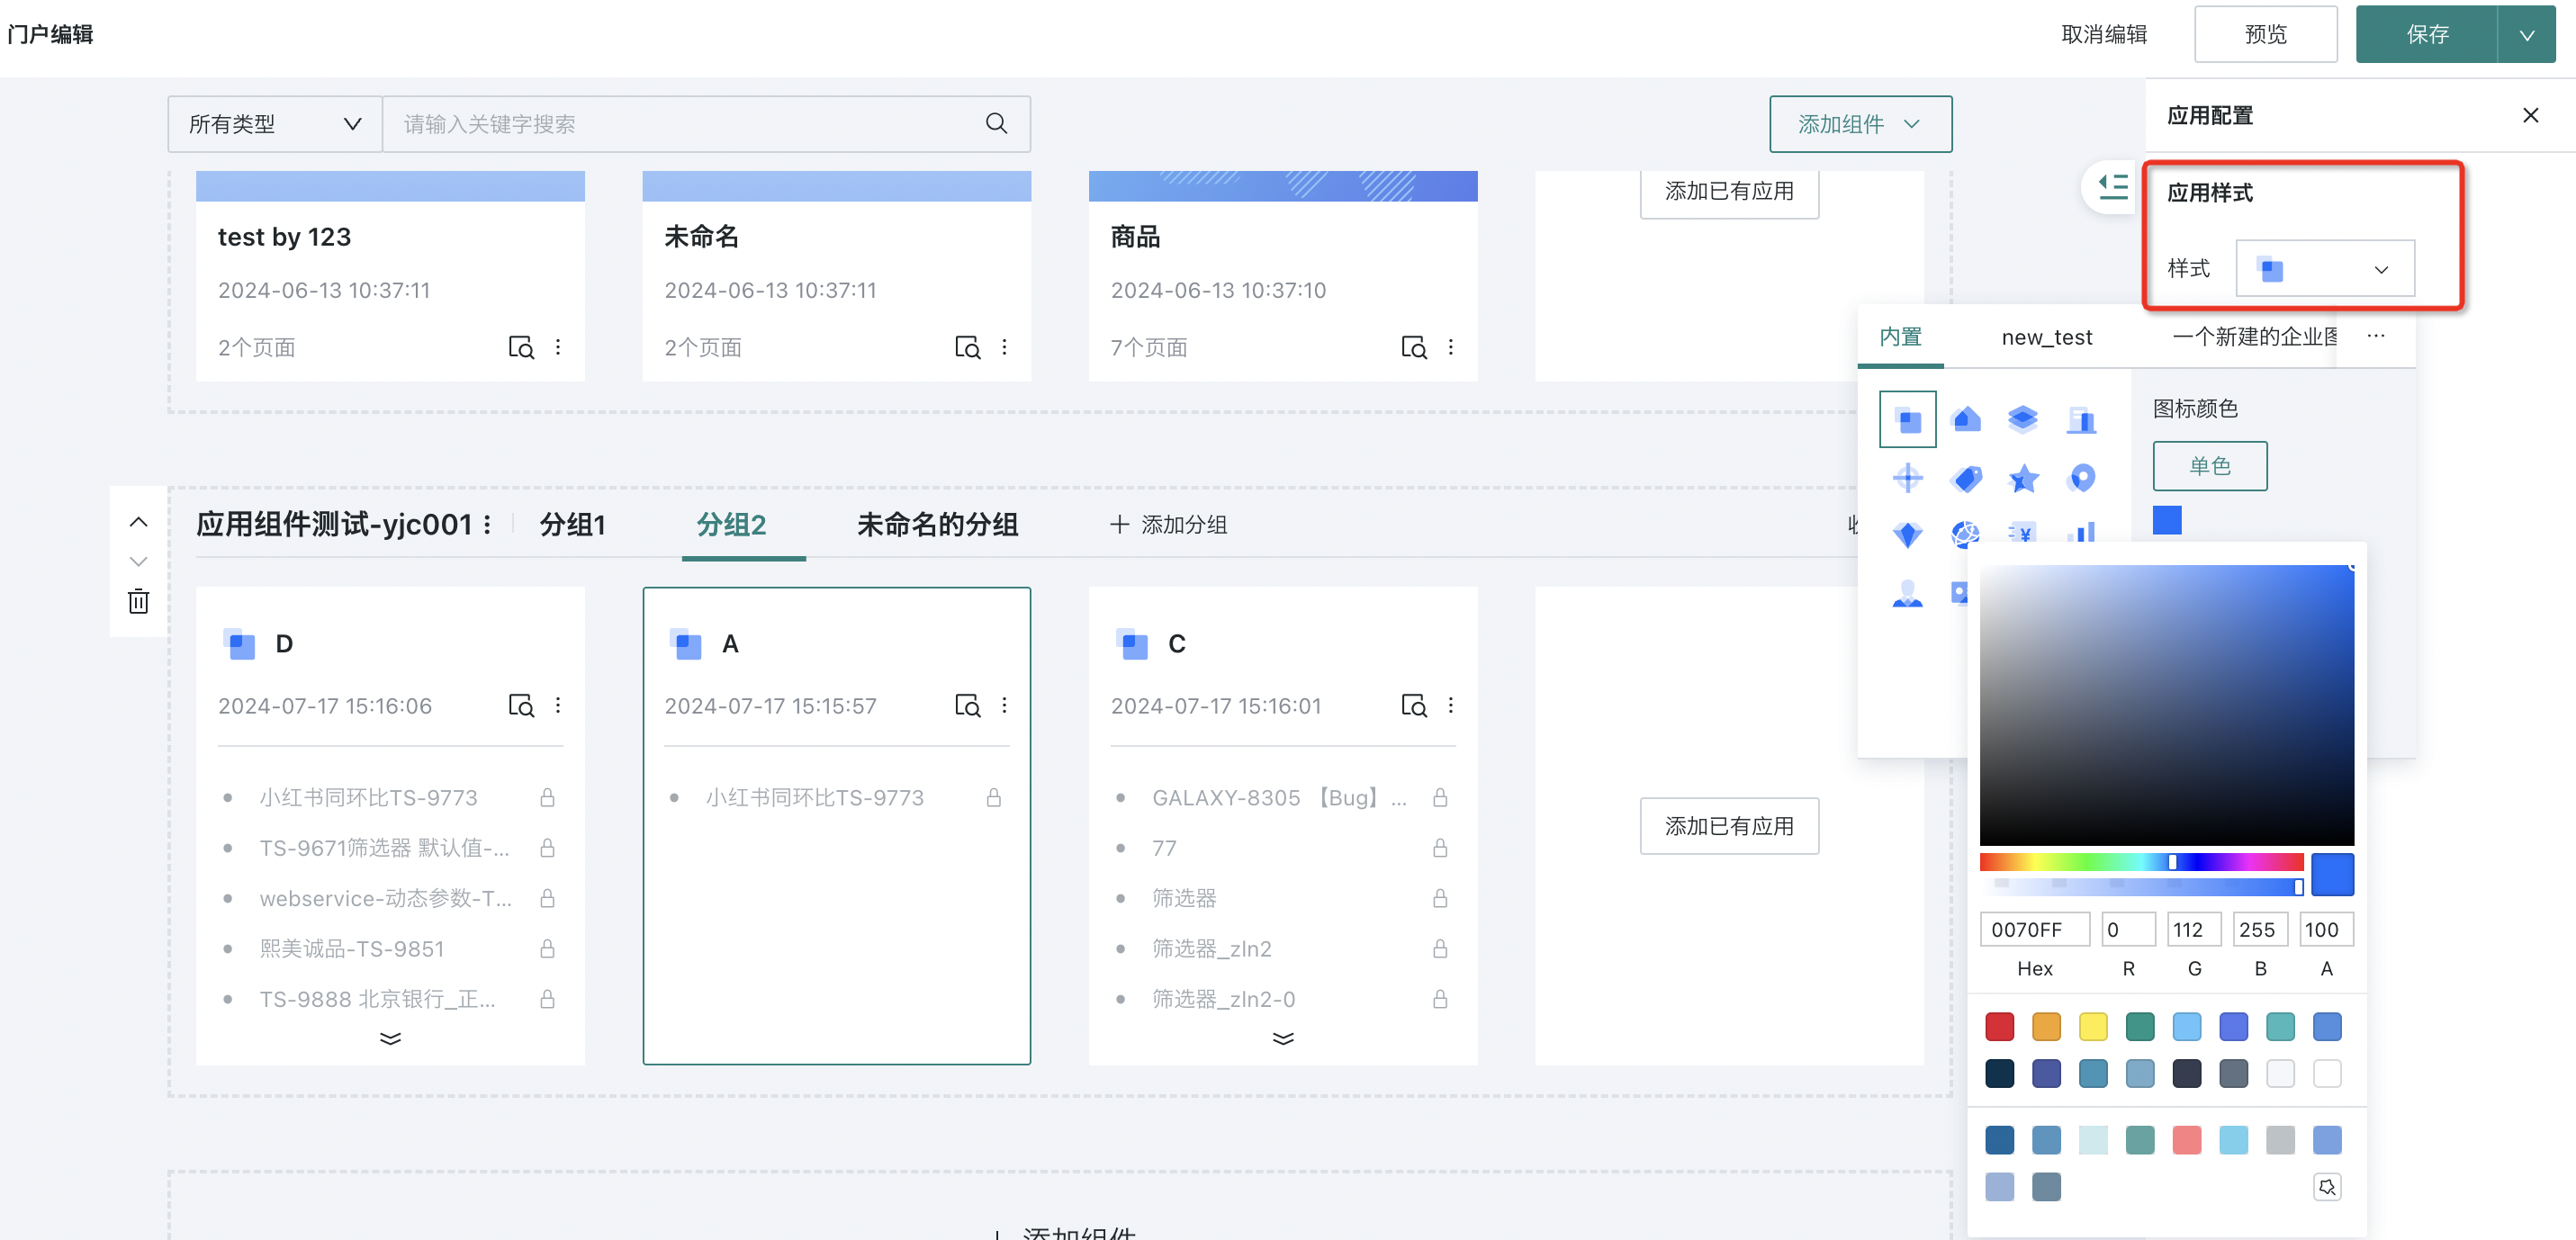Open the arrow next to 保存
The image size is (2576, 1240).
[2527, 35]
